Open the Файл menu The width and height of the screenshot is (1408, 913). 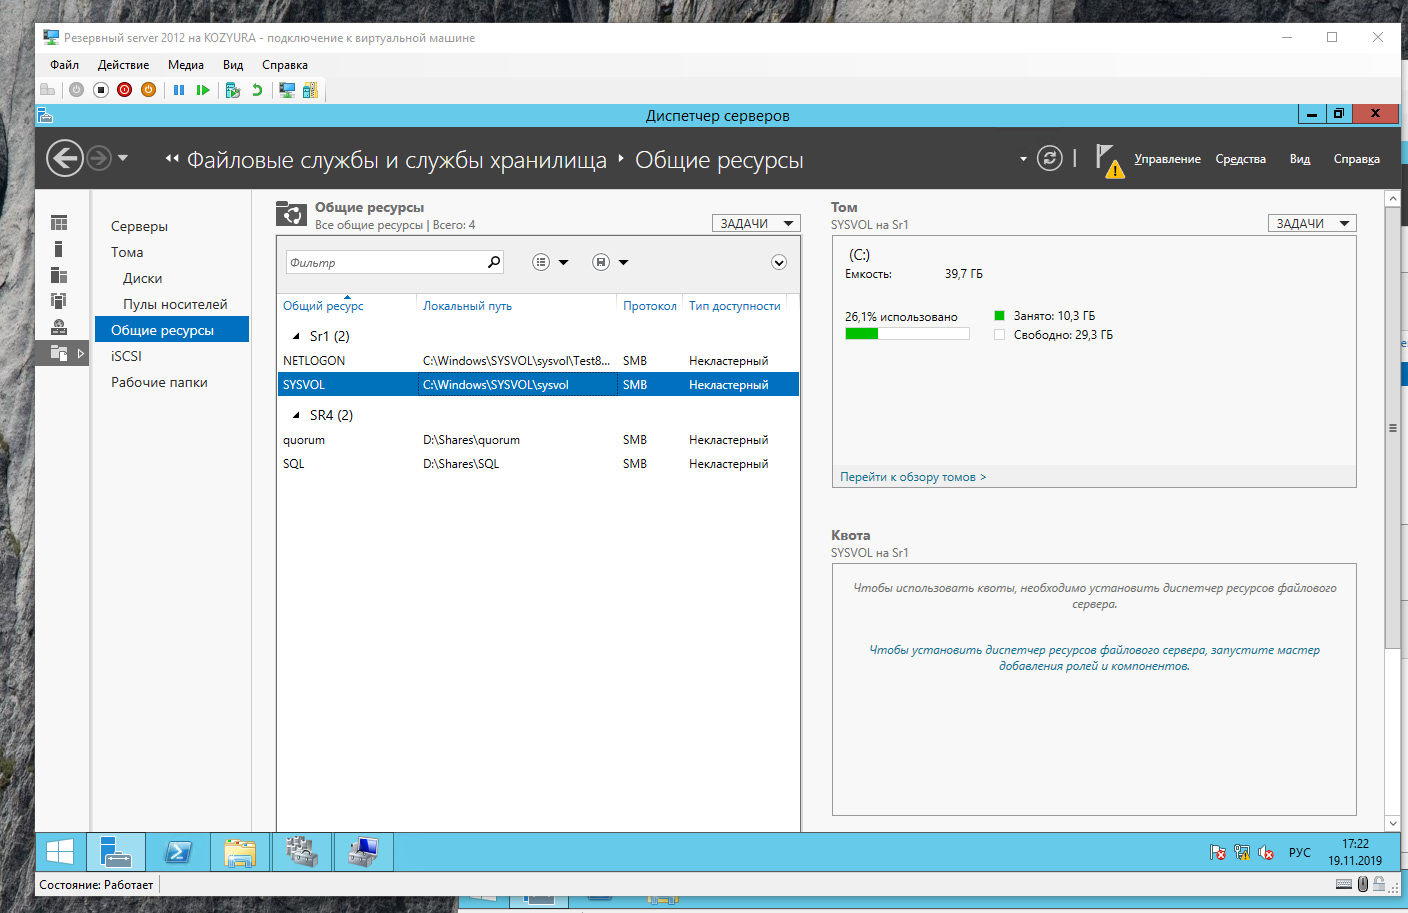pos(65,65)
